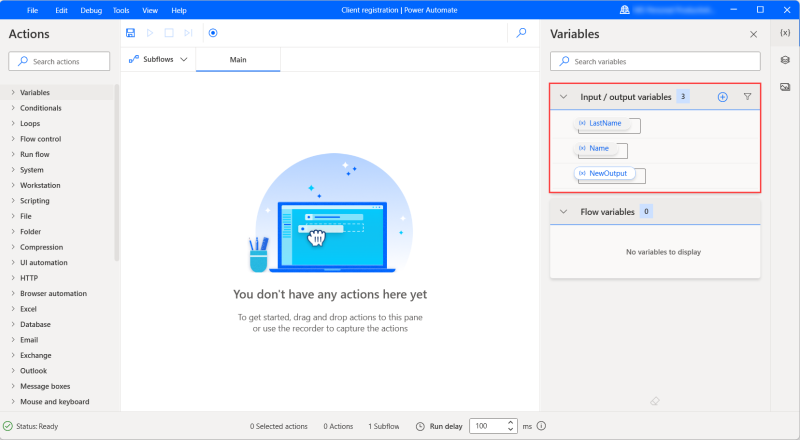
Task: Add a new input/output variable
Action: (722, 97)
